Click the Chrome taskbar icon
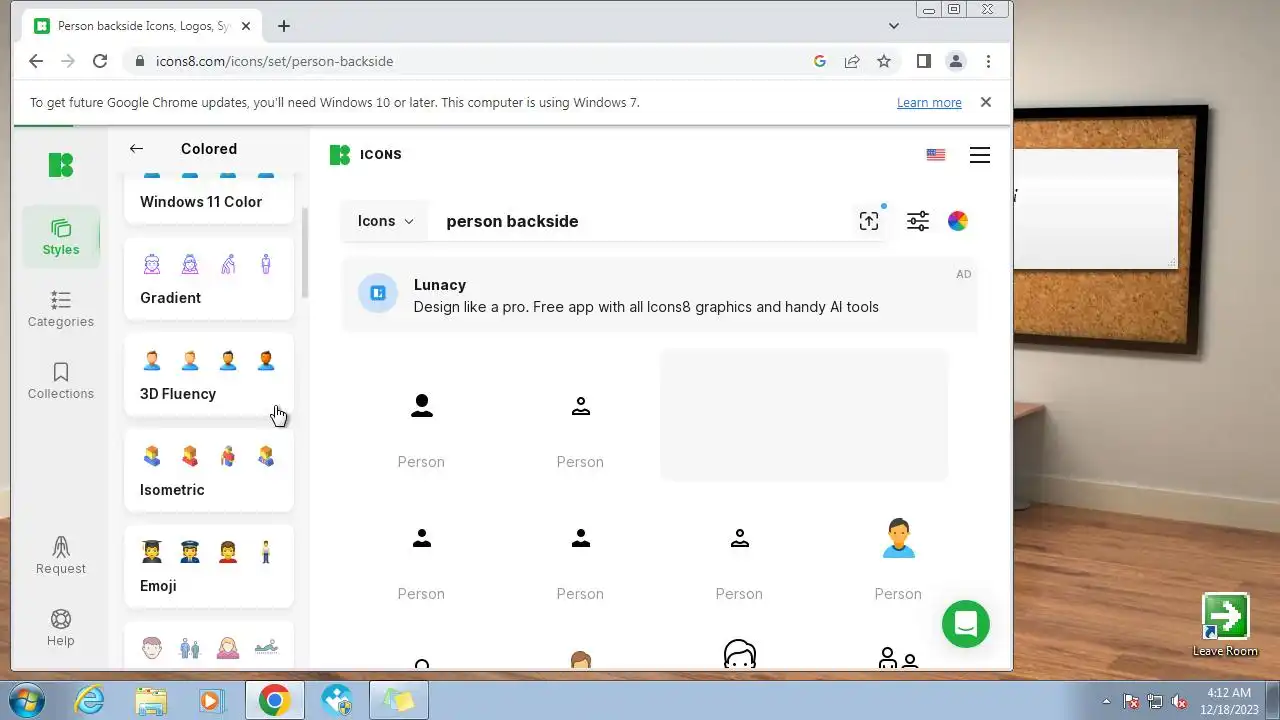 [x=274, y=700]
